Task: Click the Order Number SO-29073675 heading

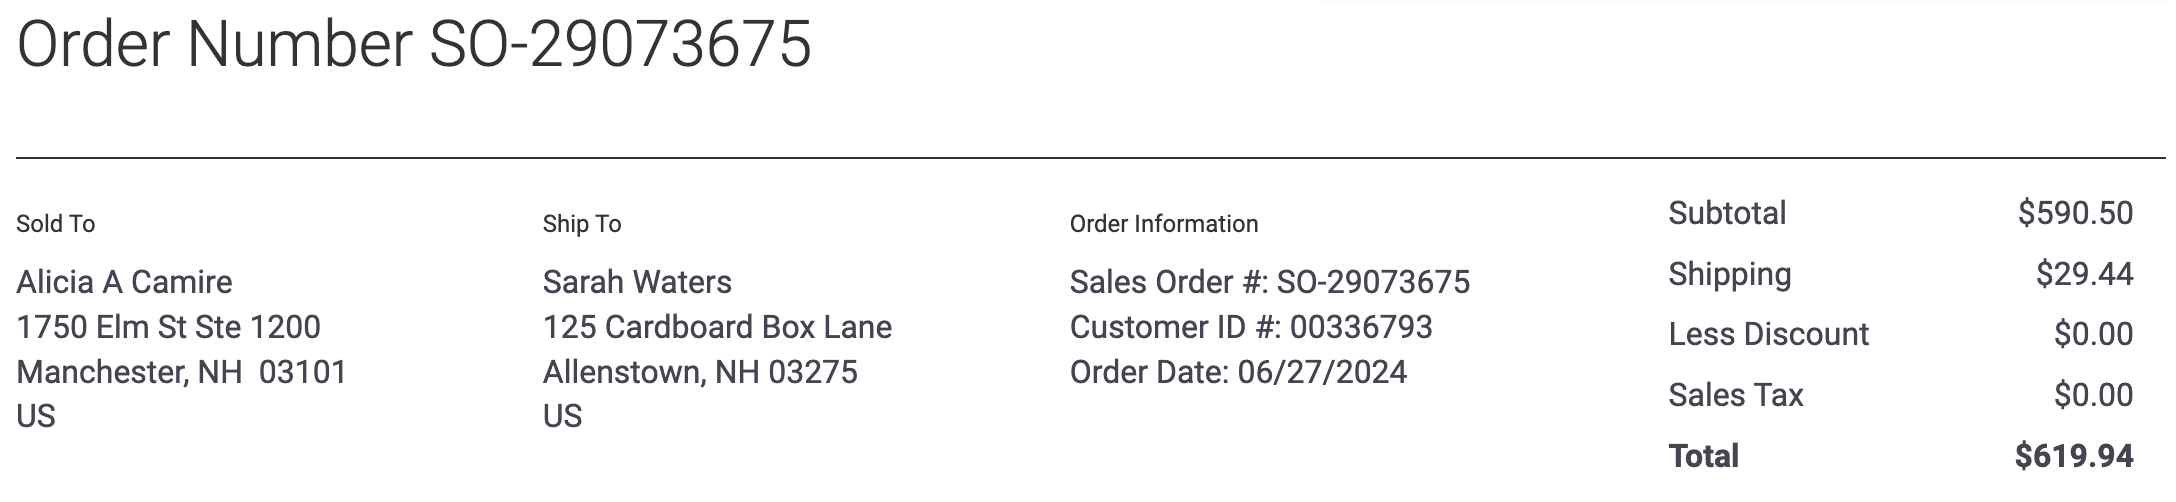Action: pos(414,45)
